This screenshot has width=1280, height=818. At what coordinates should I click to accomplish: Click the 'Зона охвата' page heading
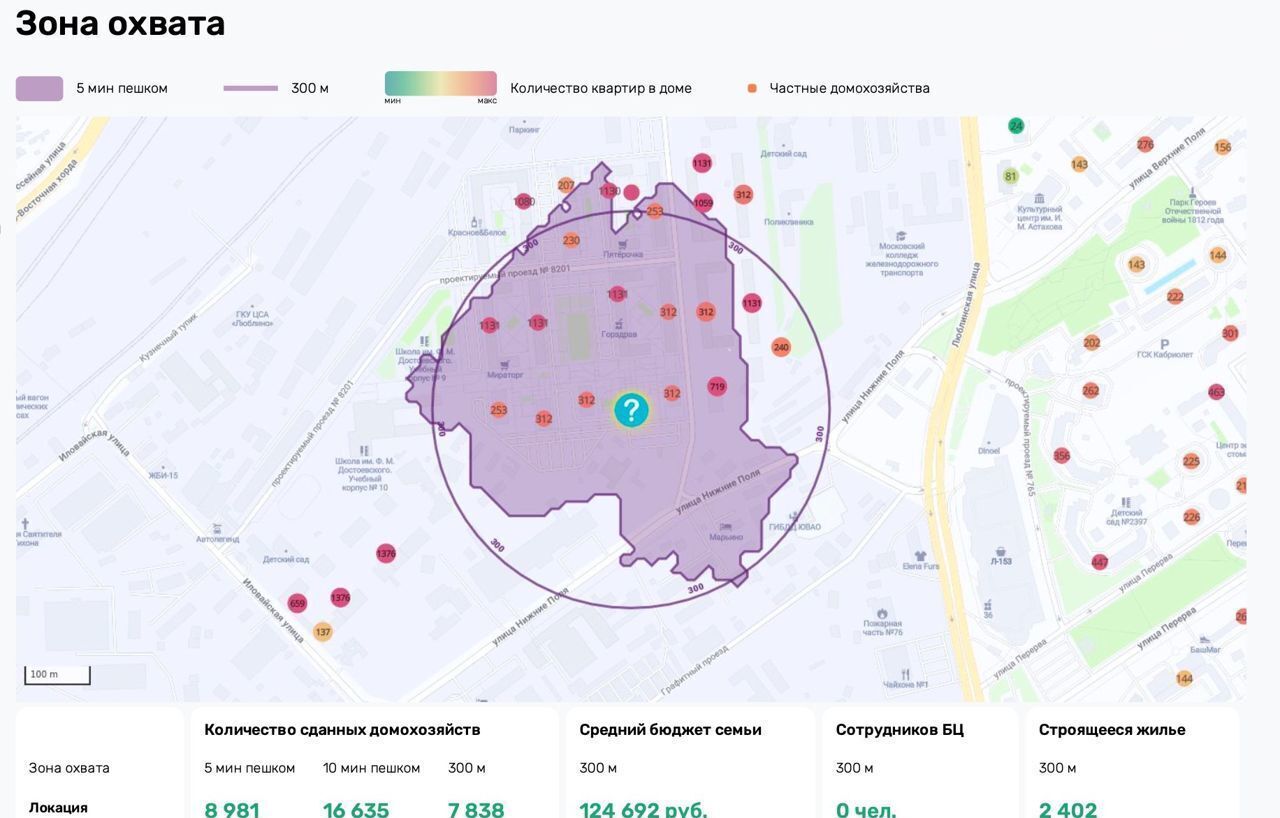pos(120,23)
